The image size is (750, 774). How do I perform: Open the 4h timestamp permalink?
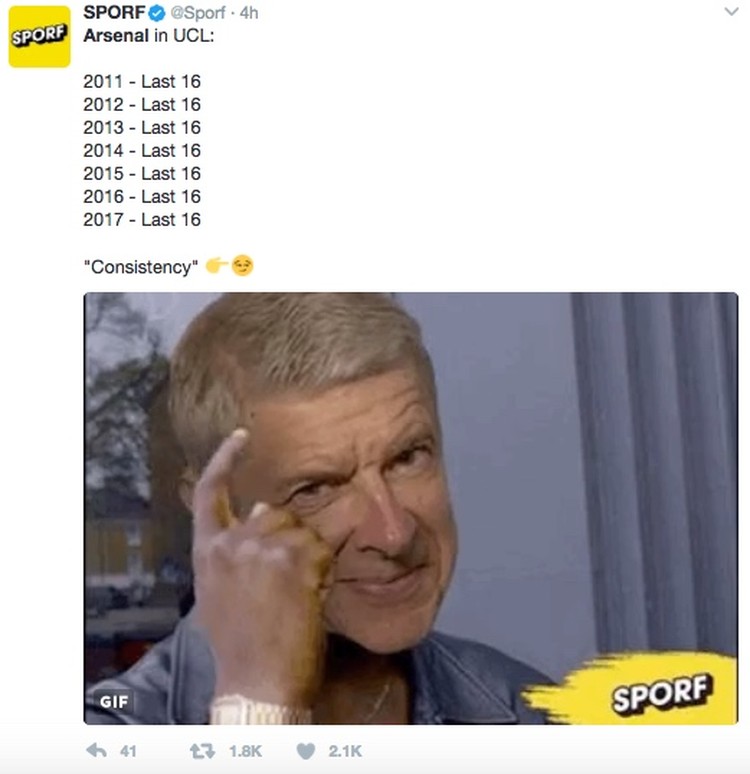(x=249, y=13)
